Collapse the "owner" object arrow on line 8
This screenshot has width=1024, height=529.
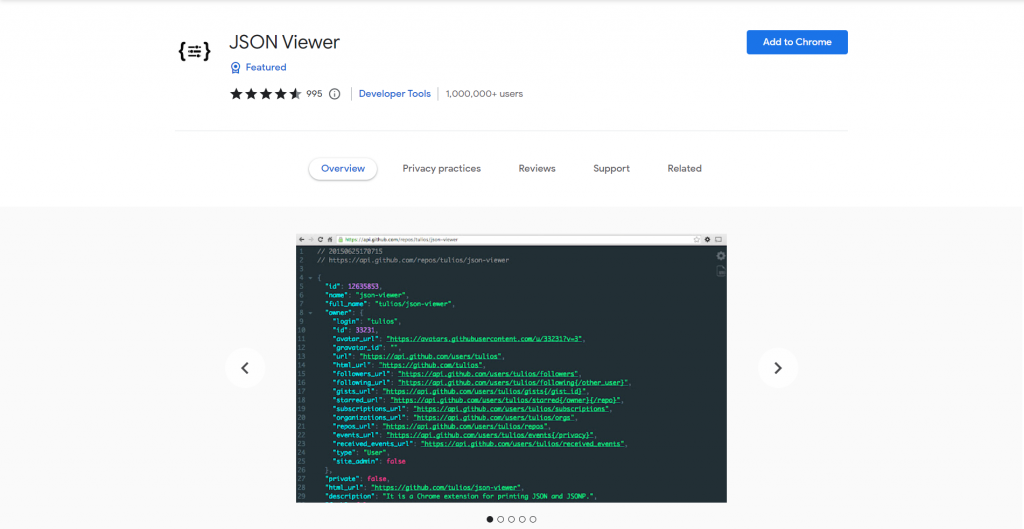311,313
